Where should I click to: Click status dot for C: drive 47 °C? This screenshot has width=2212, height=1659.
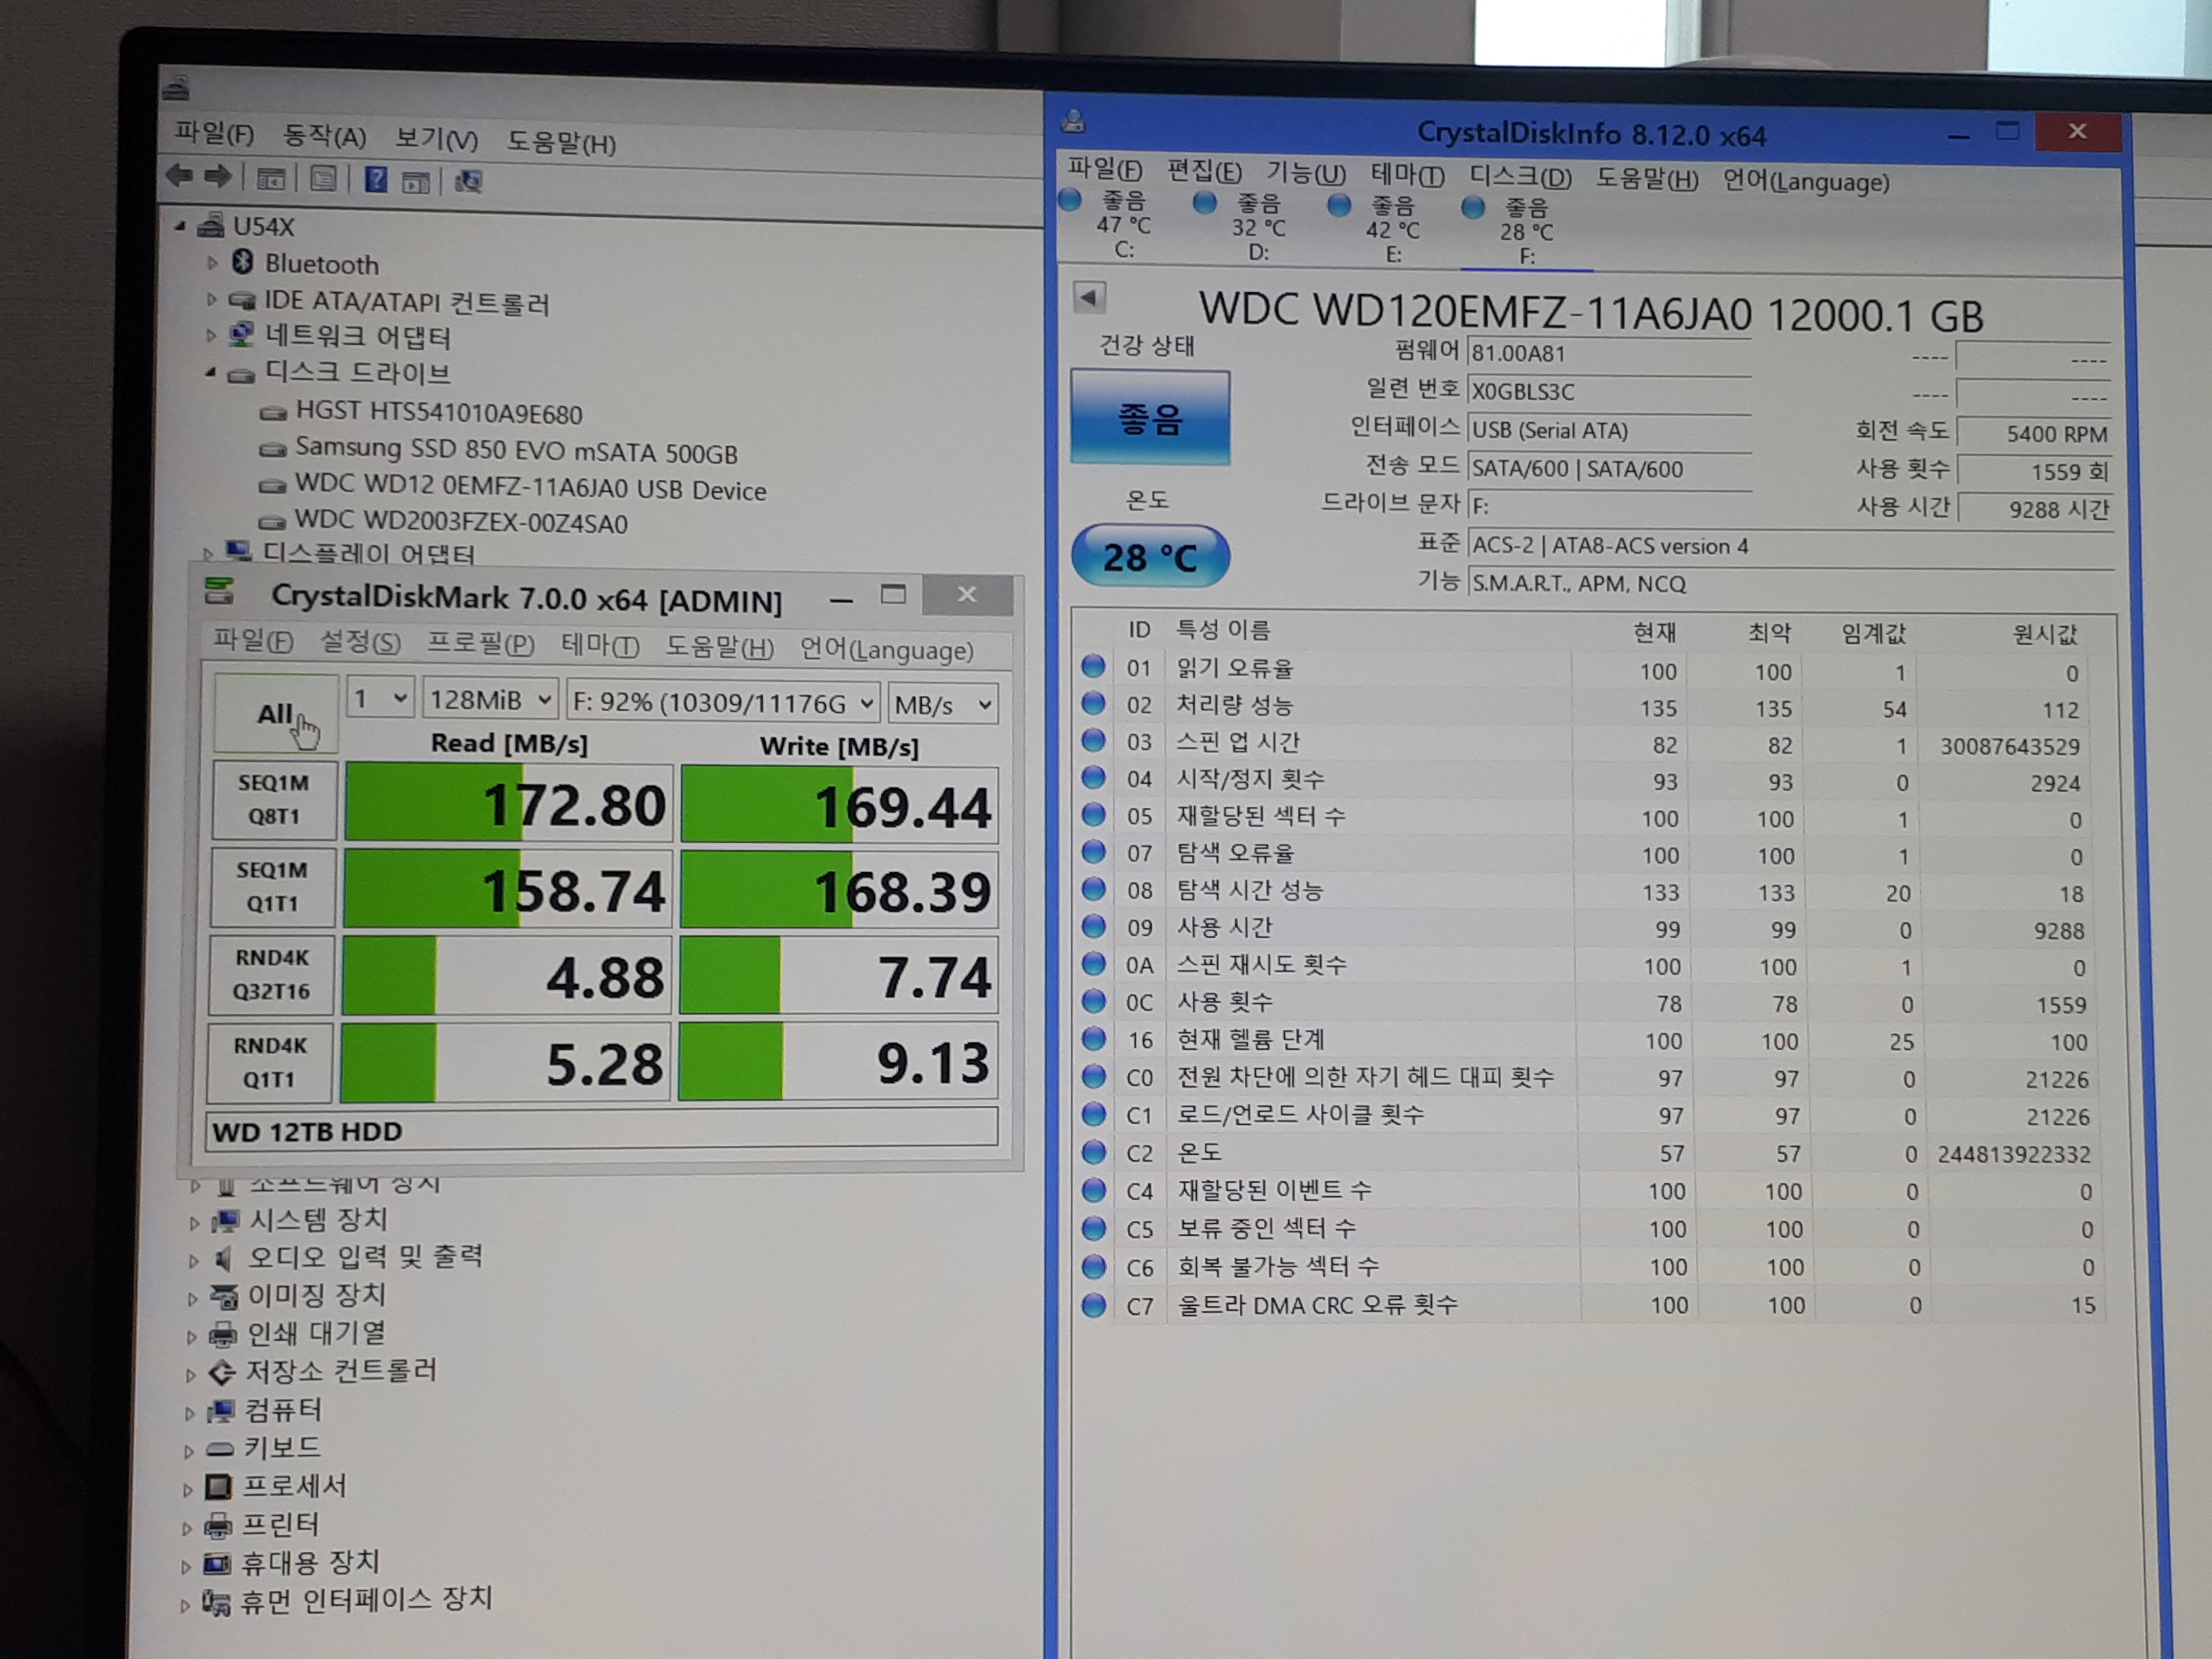pos(1070,200)
